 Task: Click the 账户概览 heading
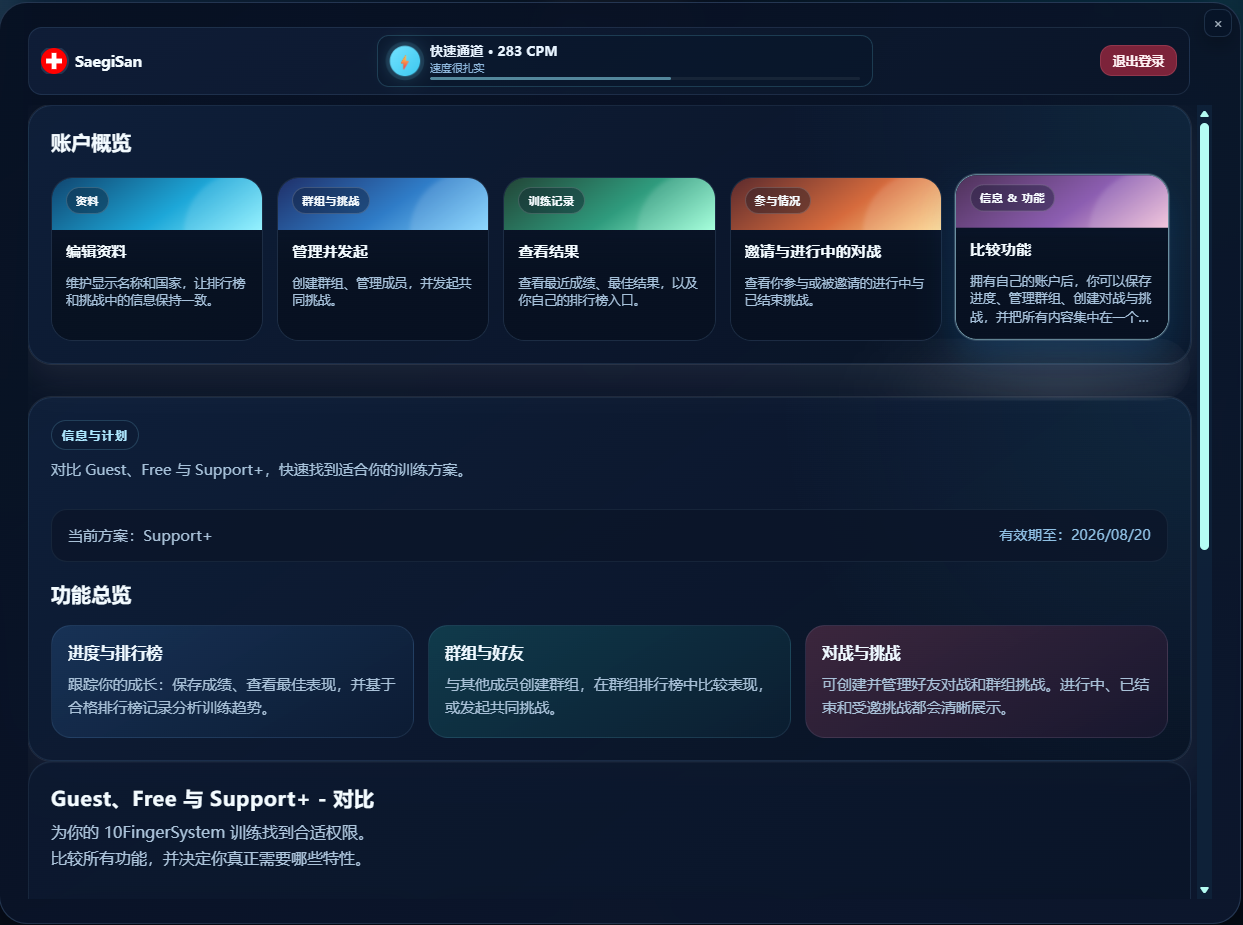point(91,143)
